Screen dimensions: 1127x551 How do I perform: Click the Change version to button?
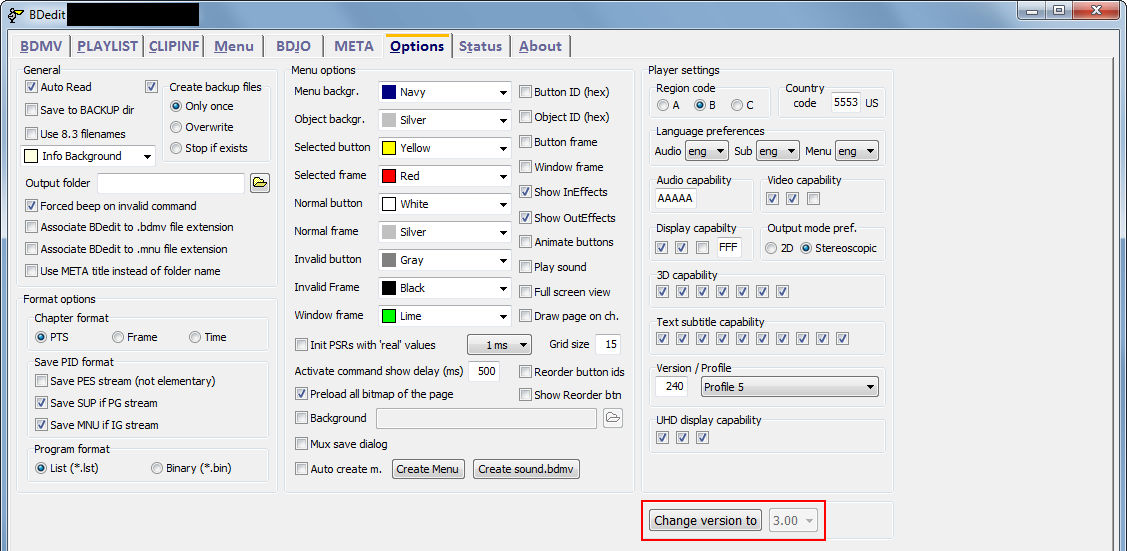coord(705,521)
